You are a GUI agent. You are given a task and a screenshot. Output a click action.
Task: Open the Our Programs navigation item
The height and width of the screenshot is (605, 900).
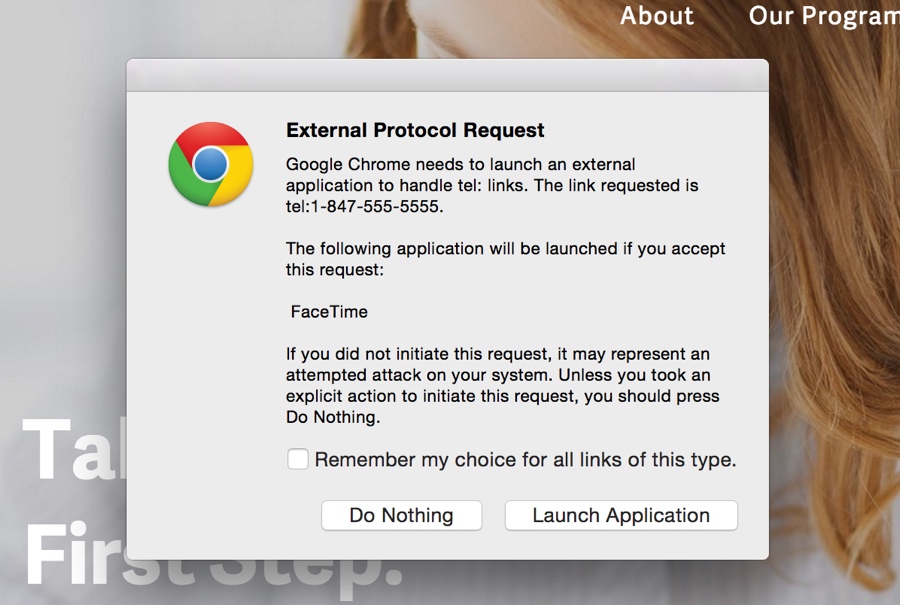click(822, 16)
